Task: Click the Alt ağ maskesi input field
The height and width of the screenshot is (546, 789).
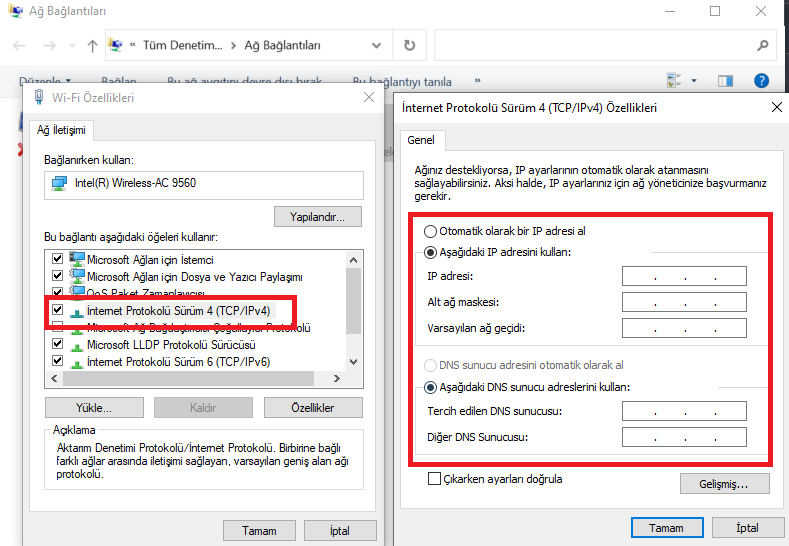Action: click(684, 302)
